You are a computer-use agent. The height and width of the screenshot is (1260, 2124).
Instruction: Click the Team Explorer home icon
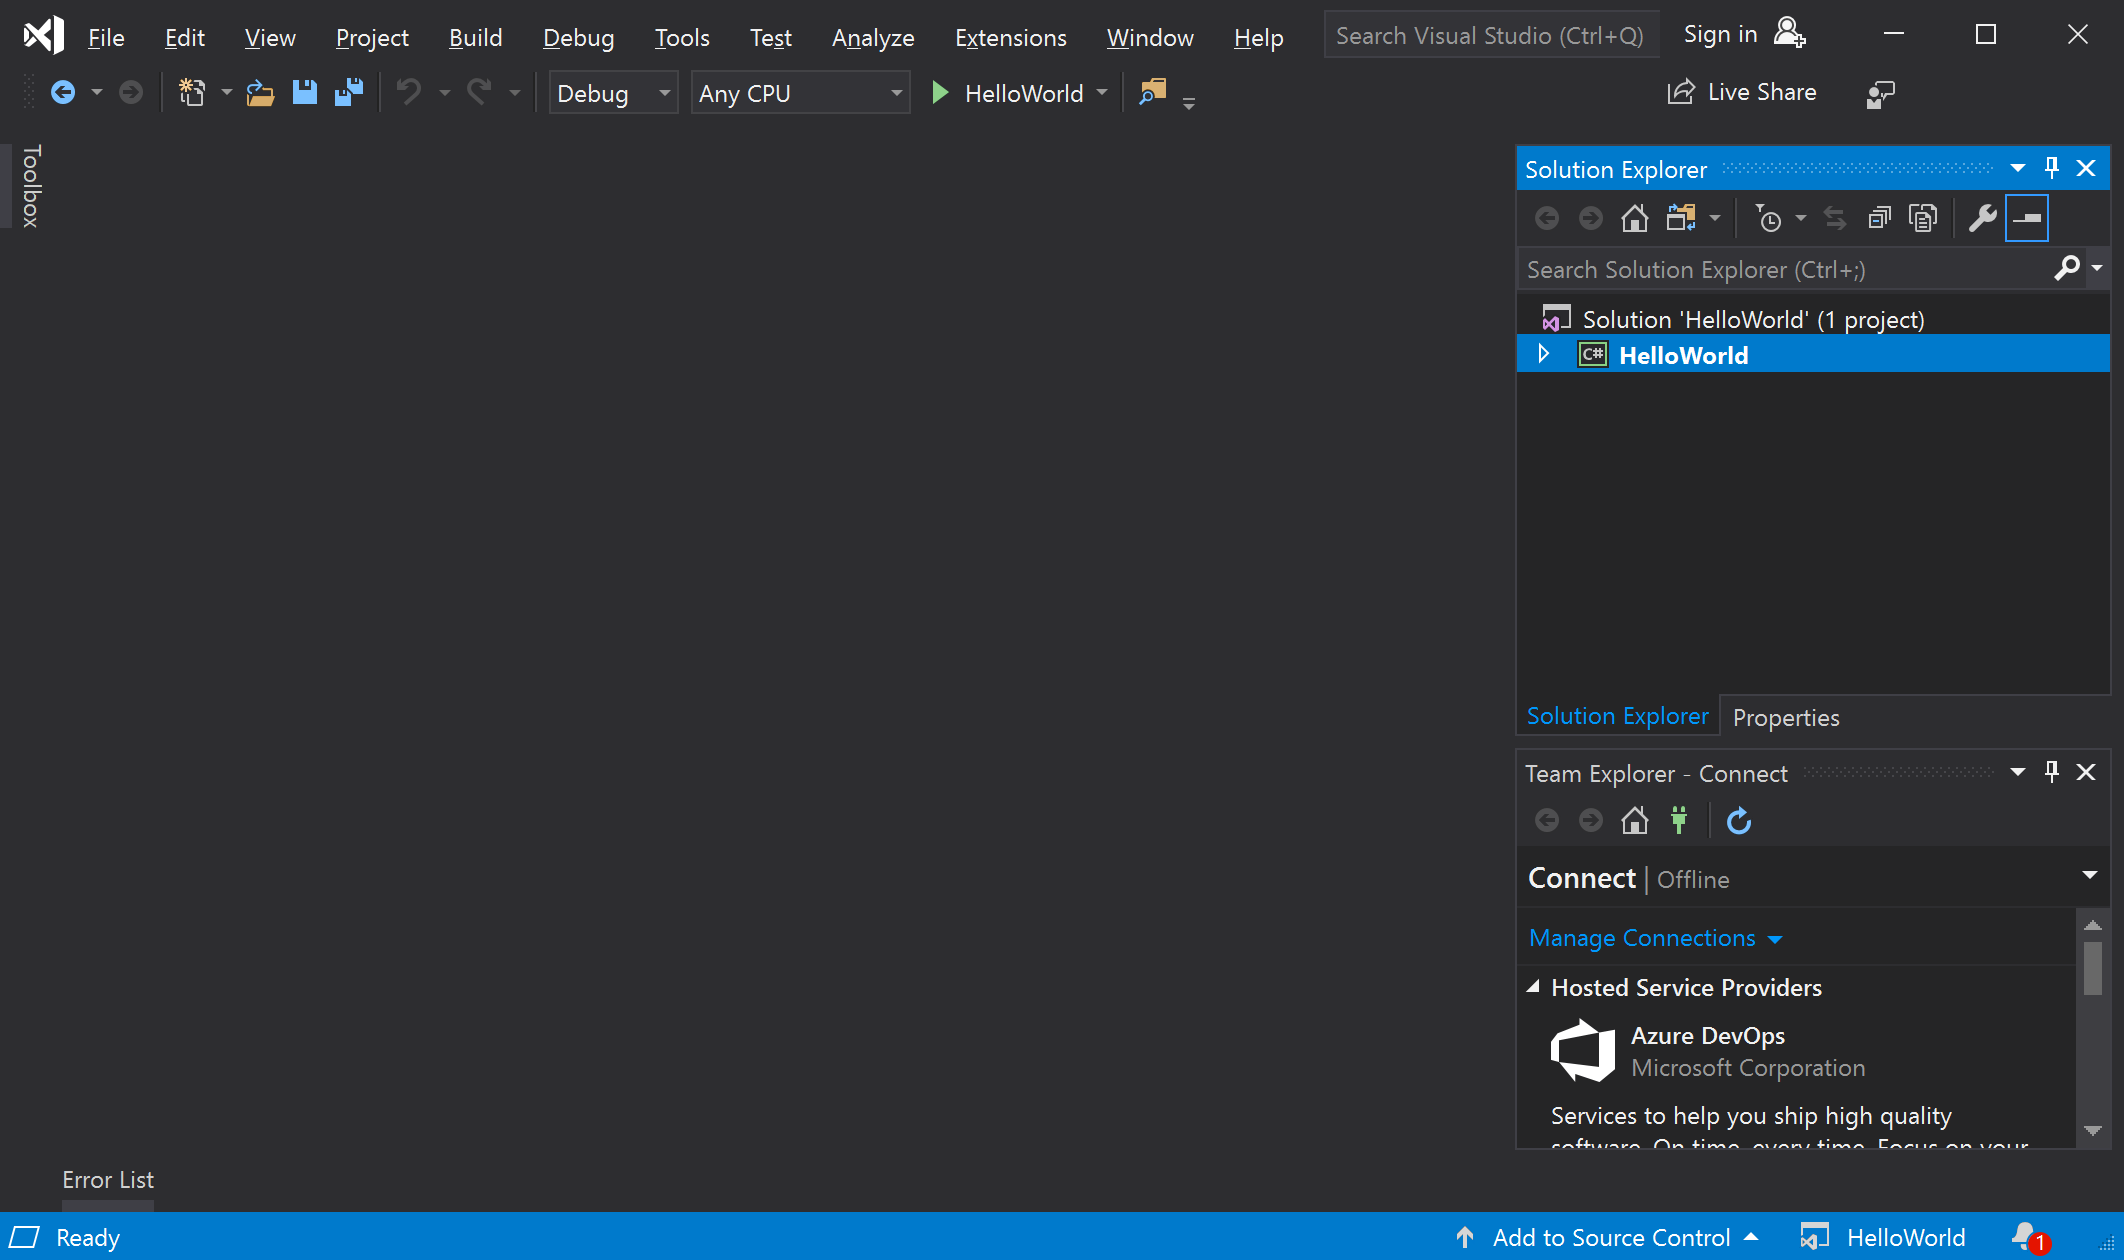click(x=1635, y=820)
